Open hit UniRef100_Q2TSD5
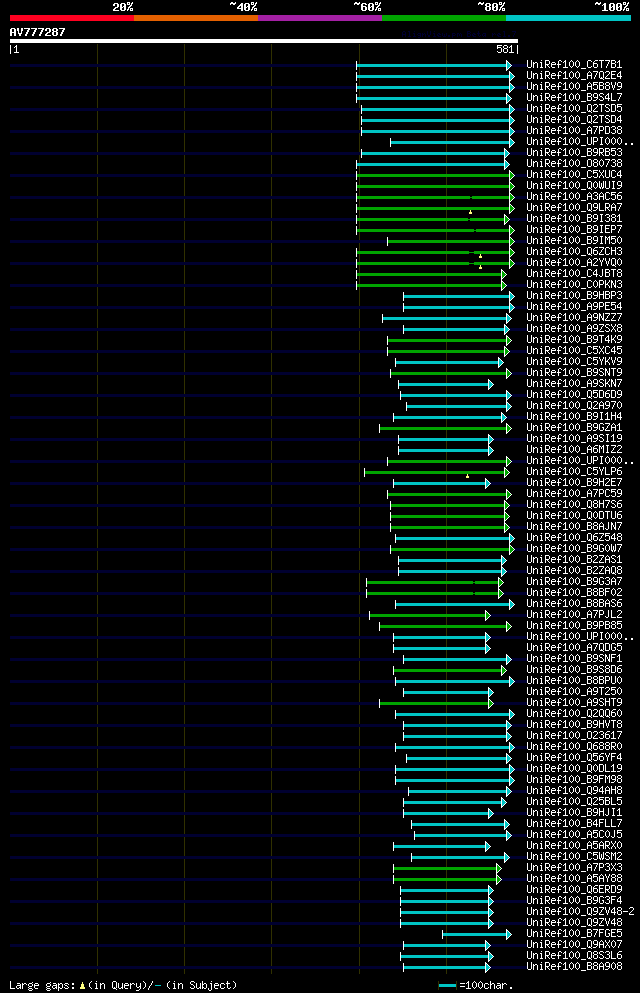Screen dimensions: 640x993 tap(574, 108)
